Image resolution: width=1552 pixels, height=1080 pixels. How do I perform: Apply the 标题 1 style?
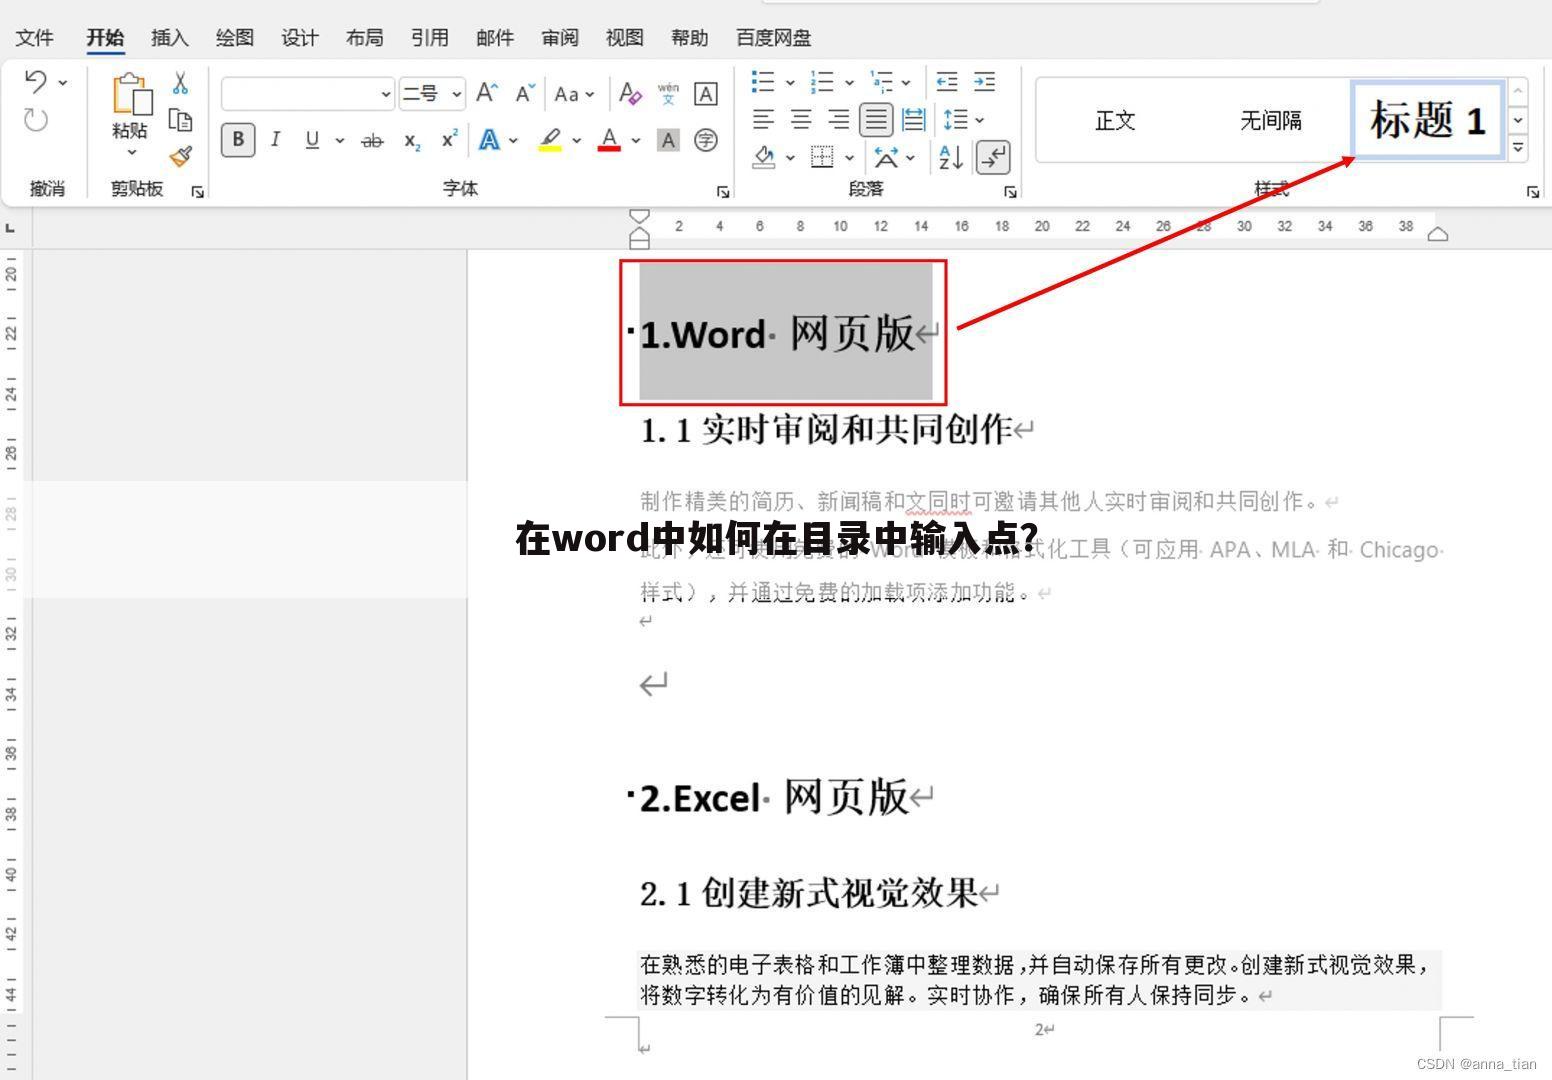1427,120
